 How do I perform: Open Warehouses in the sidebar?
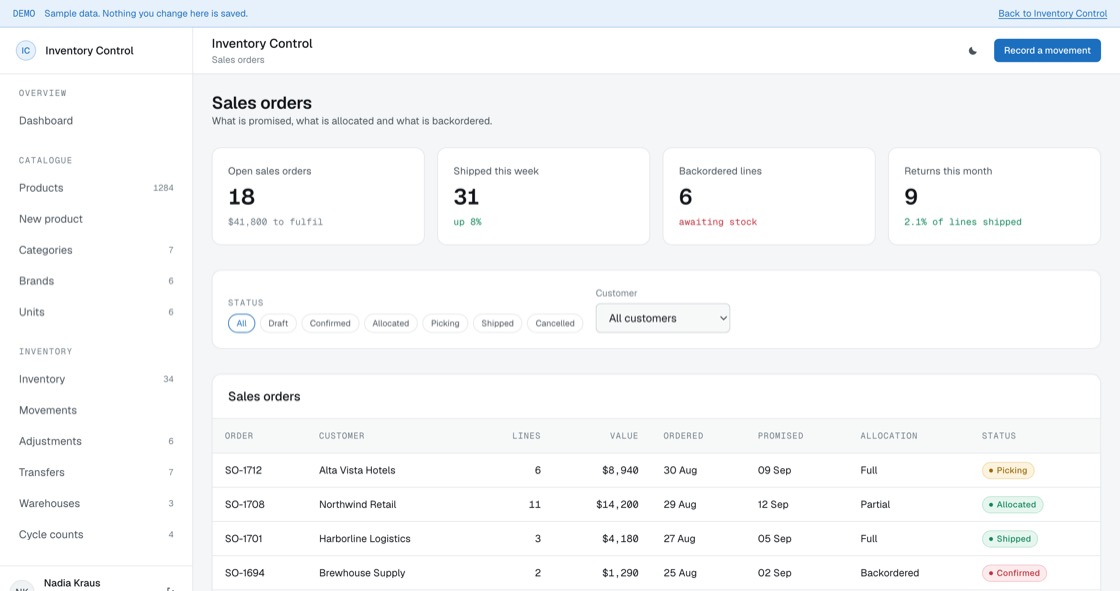pos(96,504)
